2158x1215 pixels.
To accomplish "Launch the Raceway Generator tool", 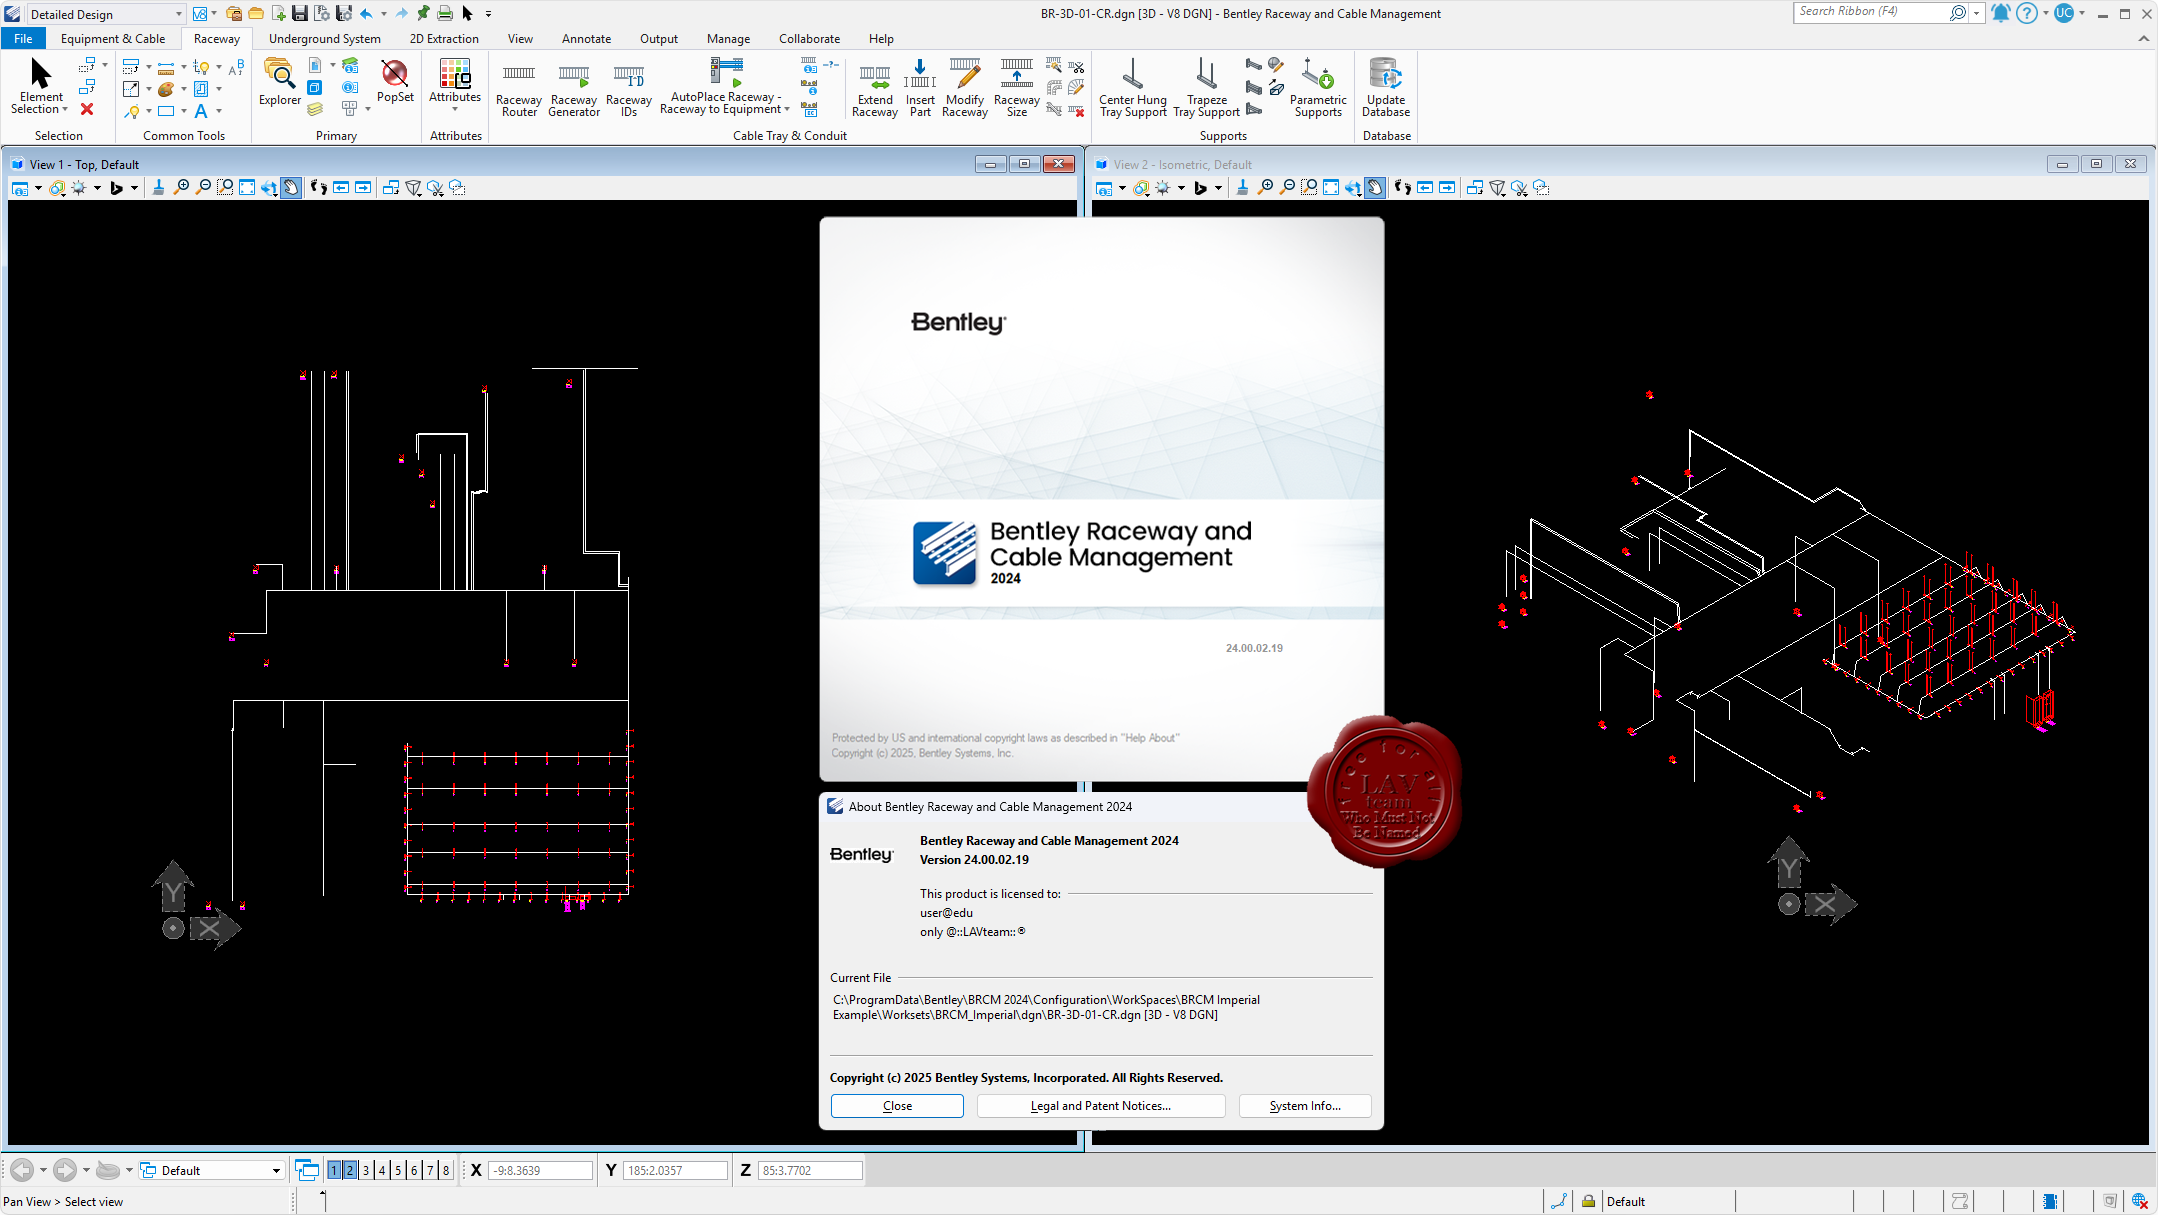I will tap(574, 89).
